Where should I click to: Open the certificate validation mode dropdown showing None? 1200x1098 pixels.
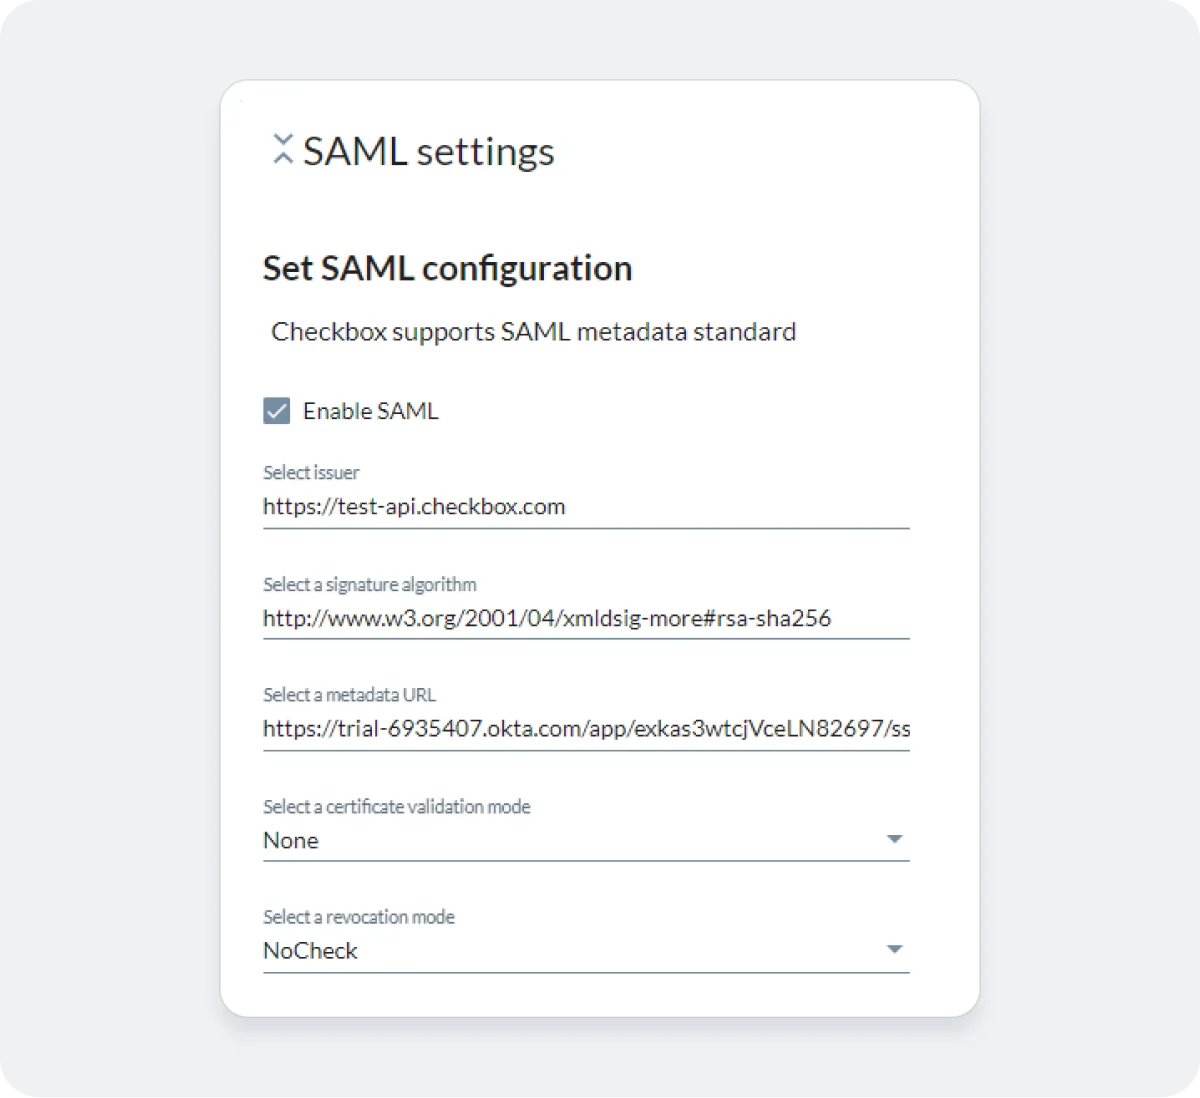coord(895,839)
